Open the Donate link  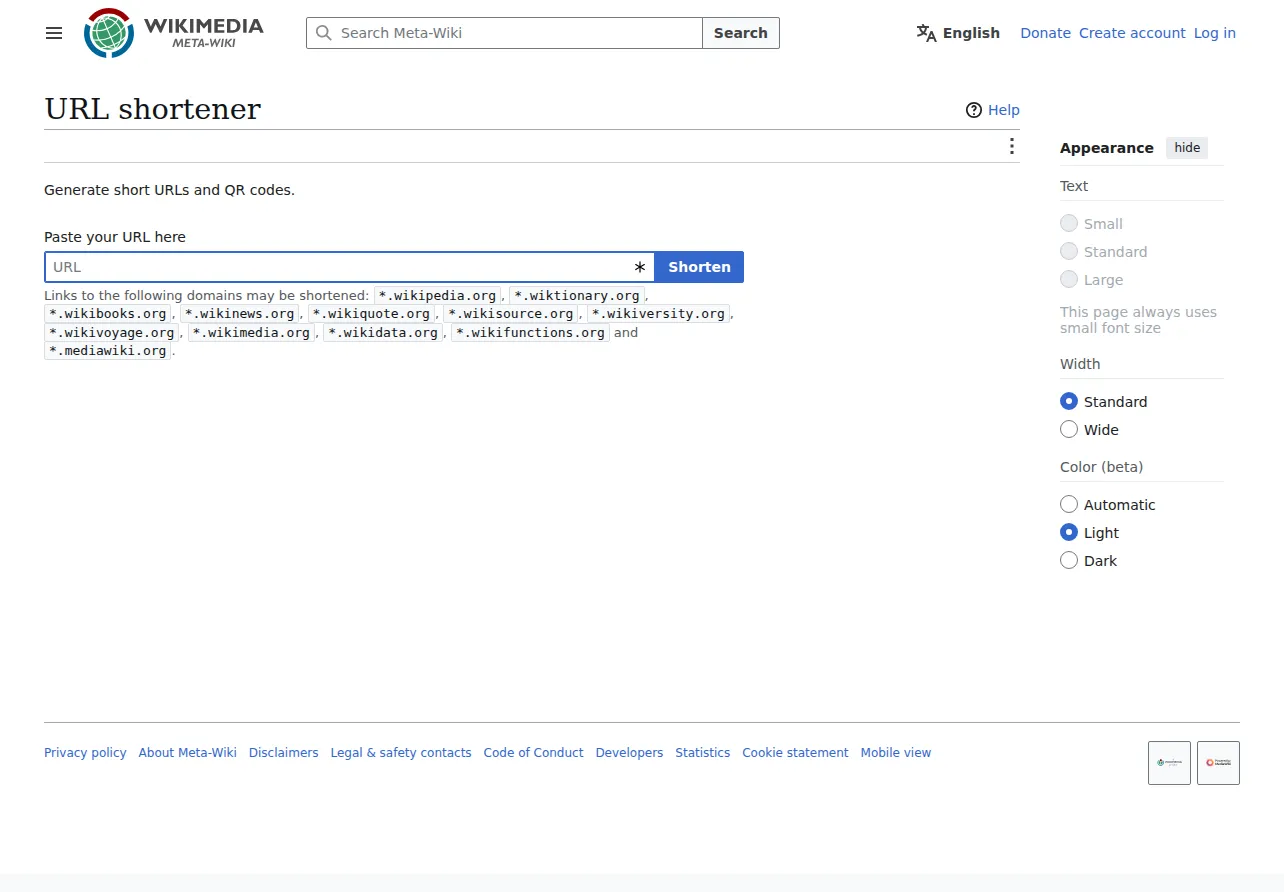1045,33
